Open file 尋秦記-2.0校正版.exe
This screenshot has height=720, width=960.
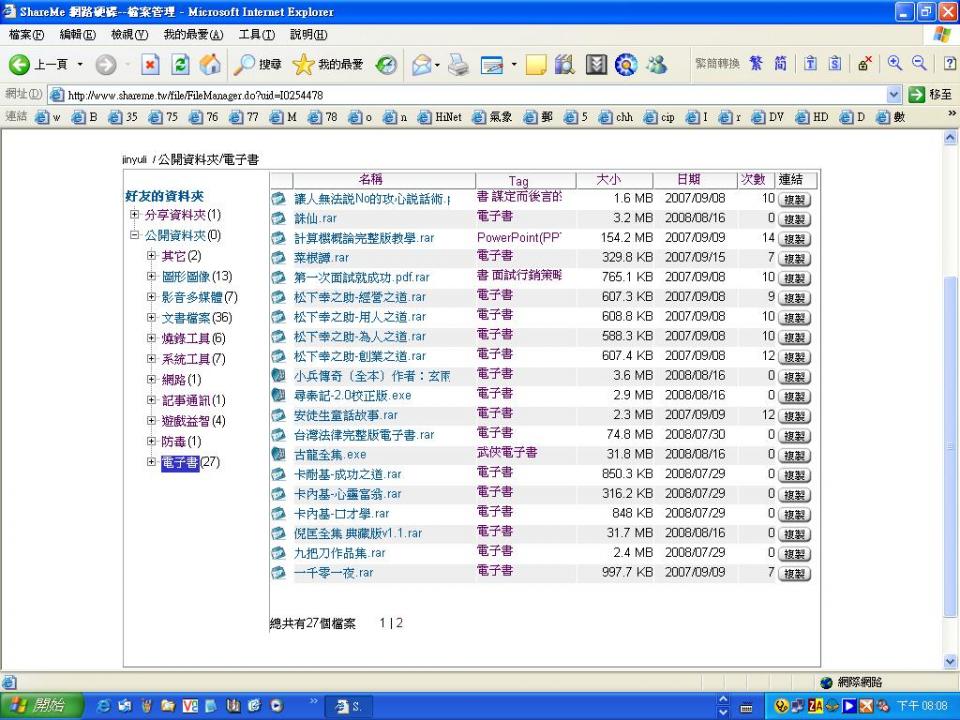point(353,396)
